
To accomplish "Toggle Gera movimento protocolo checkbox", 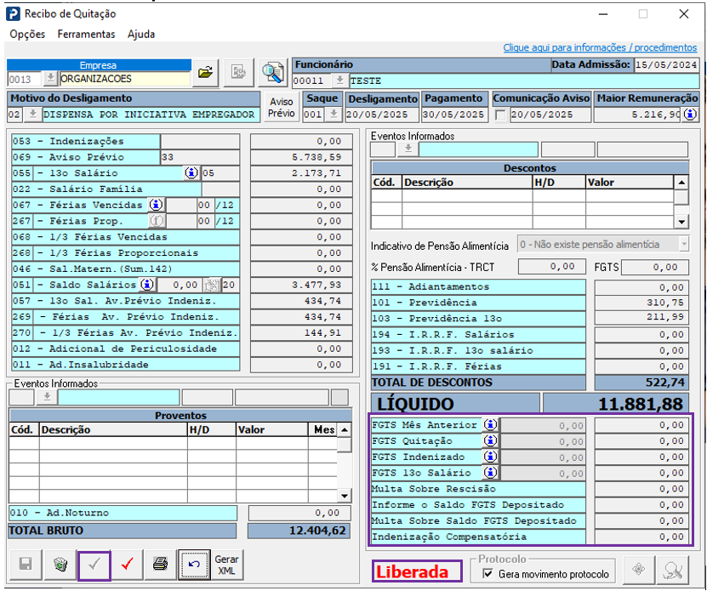I will [x=488, y=574].
